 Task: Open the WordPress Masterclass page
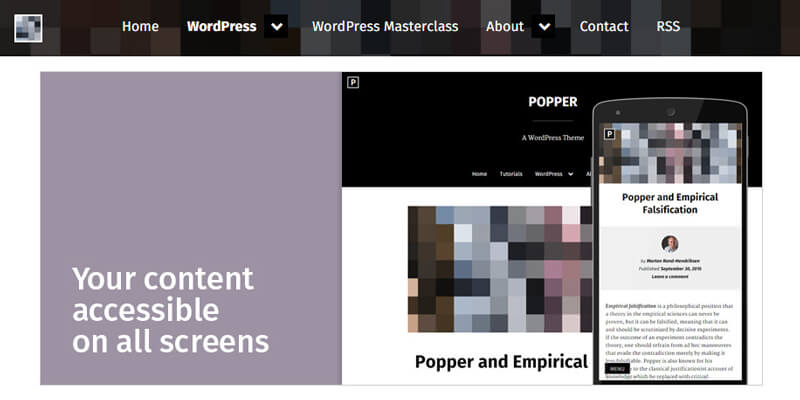click(385, 27)
